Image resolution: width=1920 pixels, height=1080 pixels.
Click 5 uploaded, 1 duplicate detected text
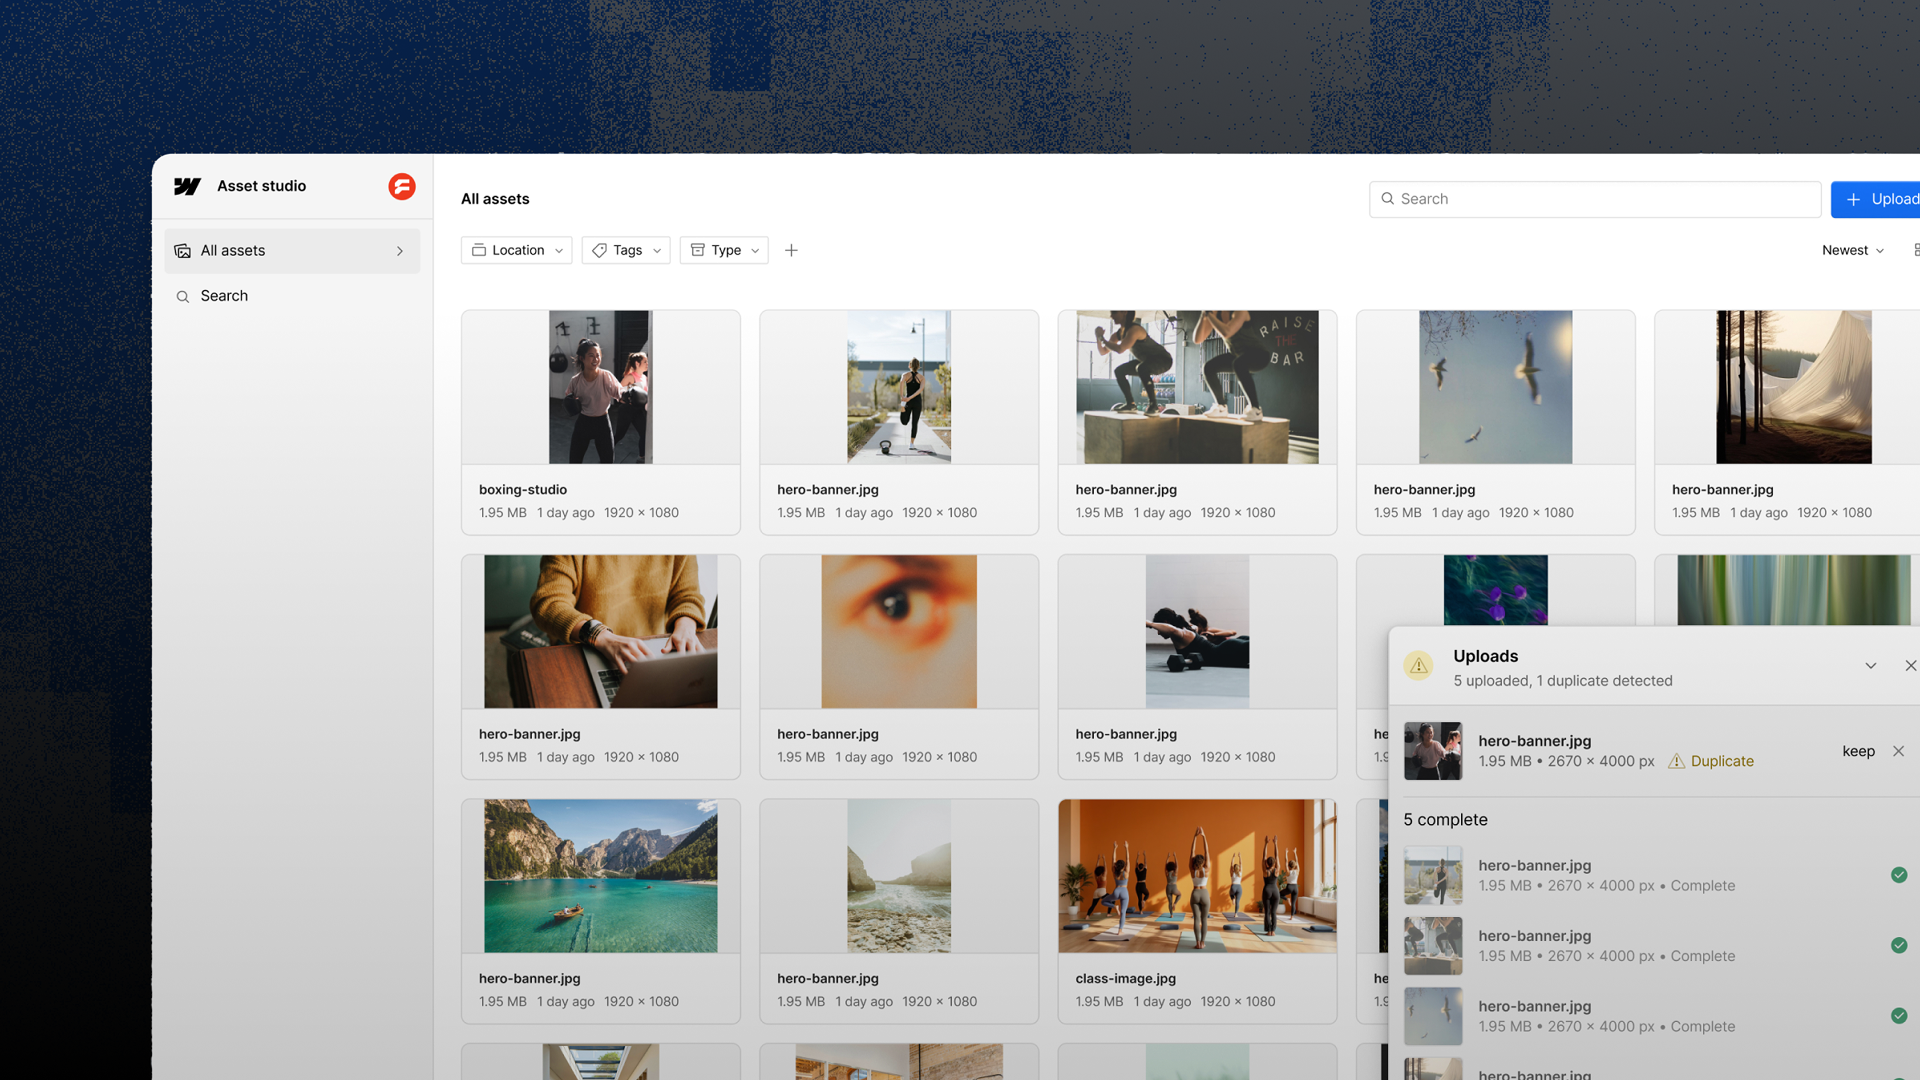point(1562,681)
